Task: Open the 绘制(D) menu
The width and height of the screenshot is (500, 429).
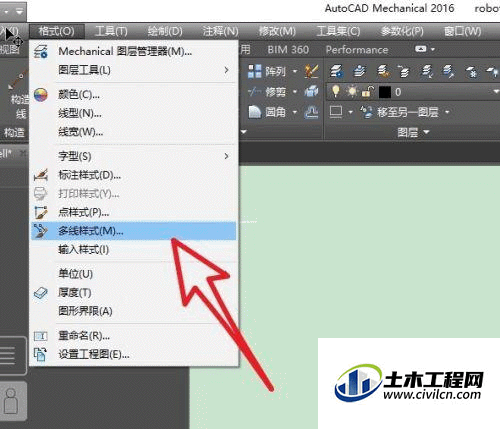Action: pos(165,32)
